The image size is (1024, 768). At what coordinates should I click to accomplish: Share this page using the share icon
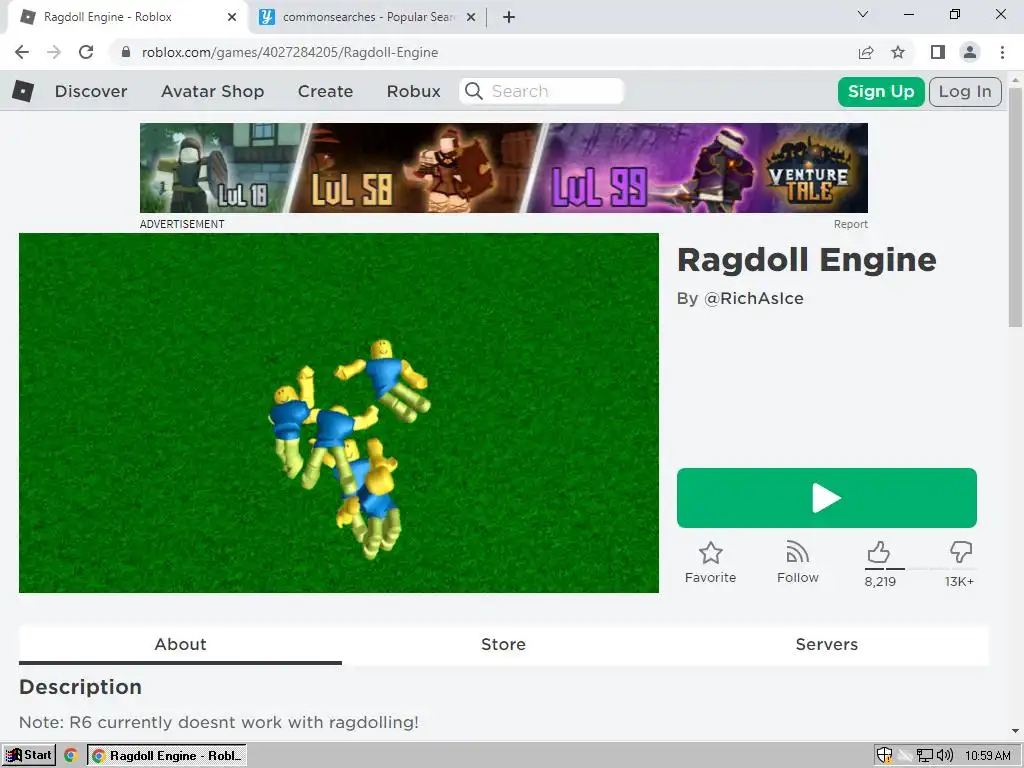tap(866, 52)
